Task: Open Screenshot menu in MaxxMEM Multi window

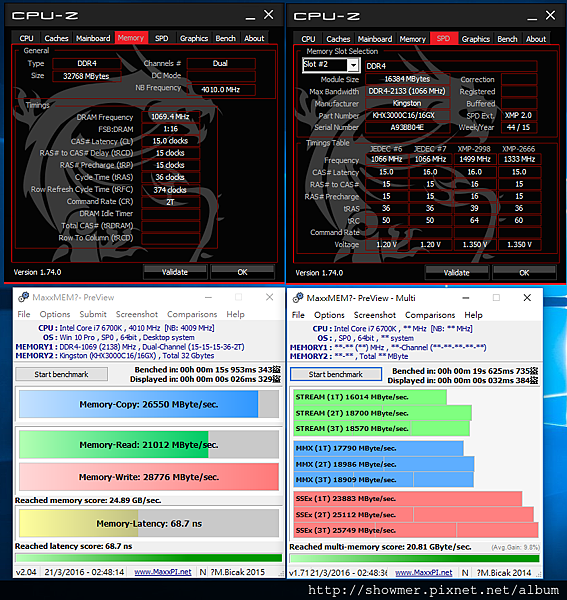Action: pos(375,315)
